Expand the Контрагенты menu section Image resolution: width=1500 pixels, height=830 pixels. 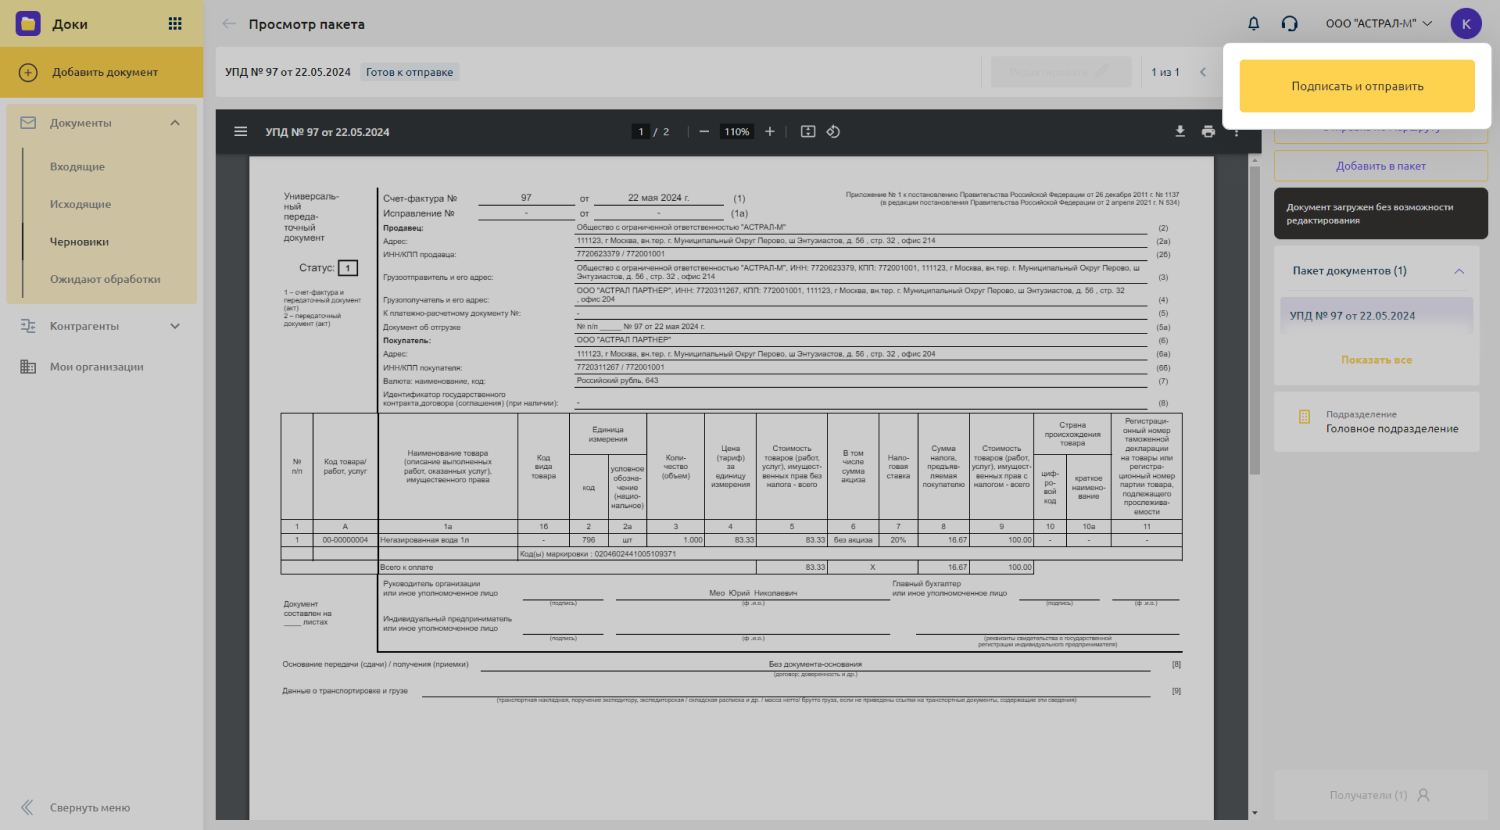click(x=175, y=326)
